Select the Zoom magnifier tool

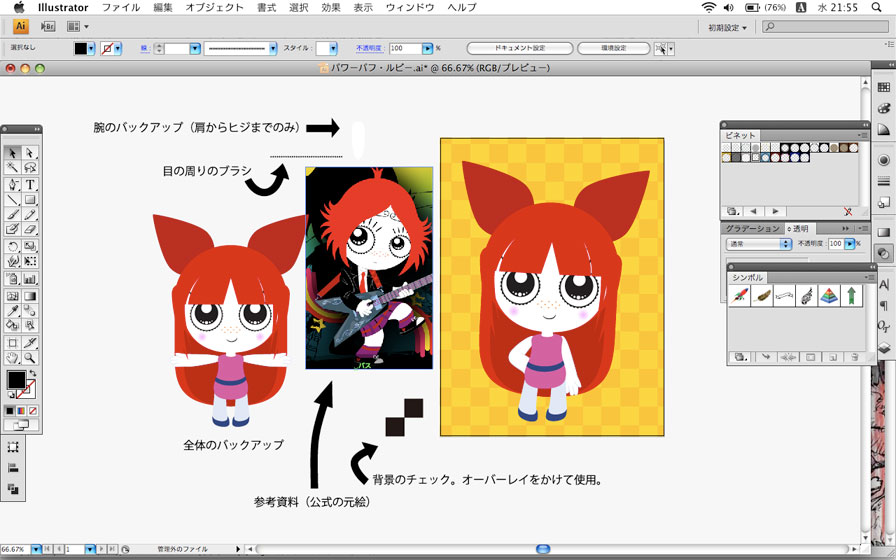(x=30, y=358)
